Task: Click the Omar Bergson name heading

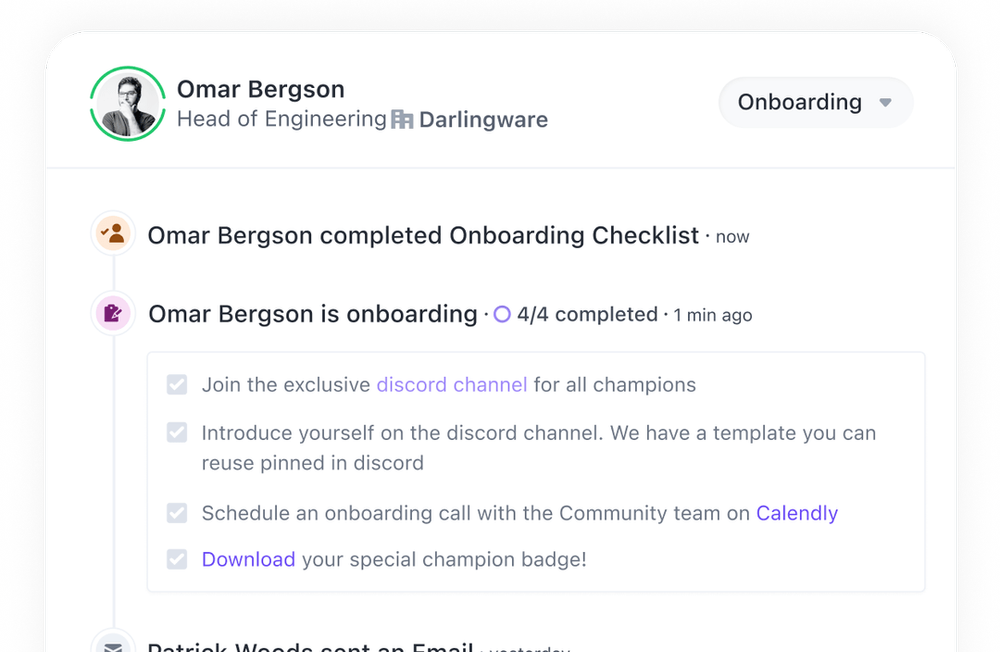Action: [261, 89]
